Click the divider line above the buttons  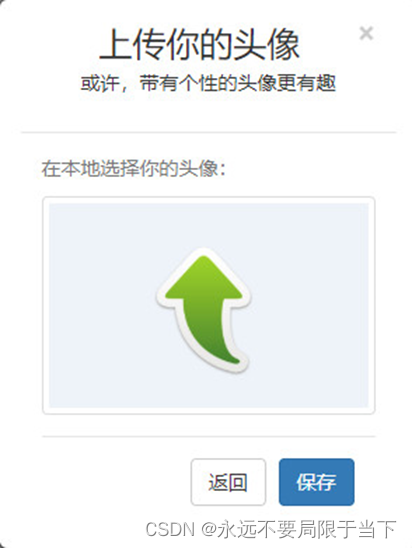point(209,437)
